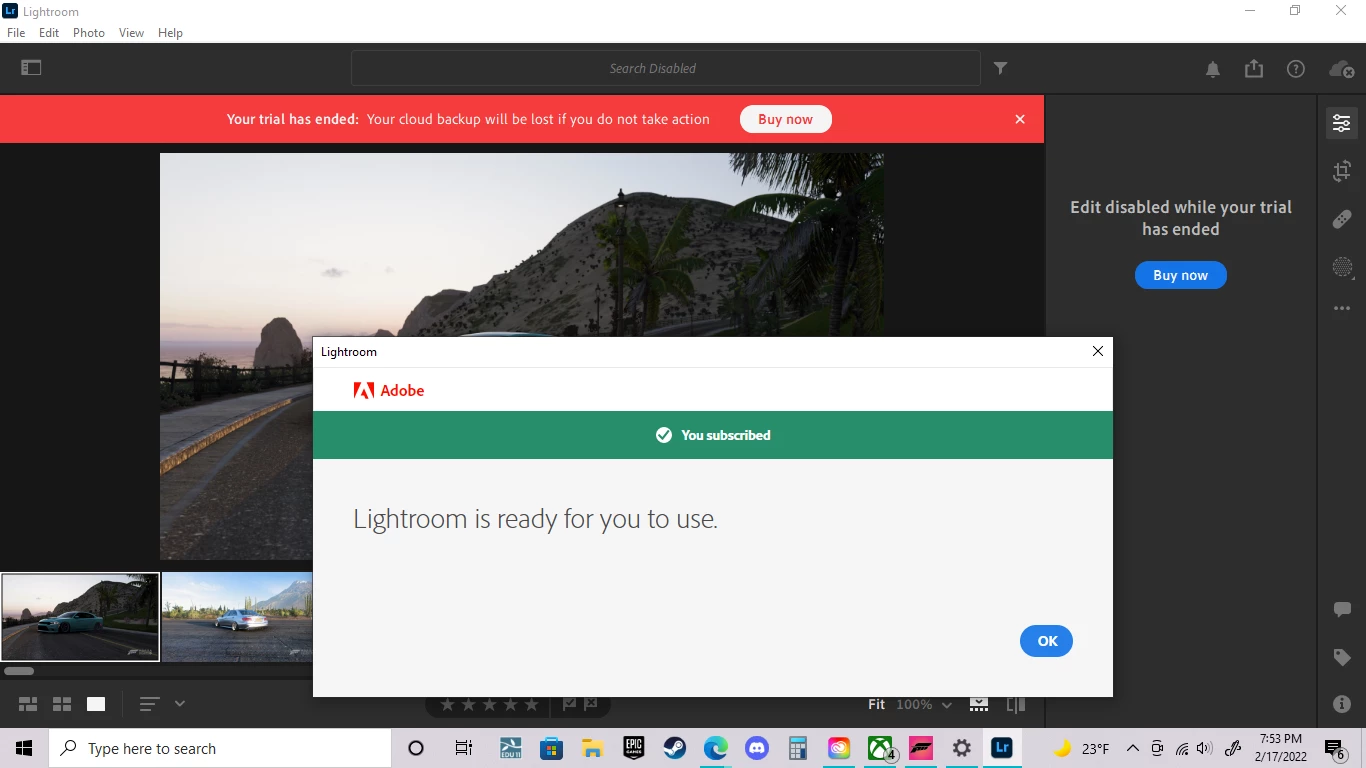The height and width of the screenshot is (768, 1366).
Task: Toggle the show original compare icon
Action: click(1016, 704)
